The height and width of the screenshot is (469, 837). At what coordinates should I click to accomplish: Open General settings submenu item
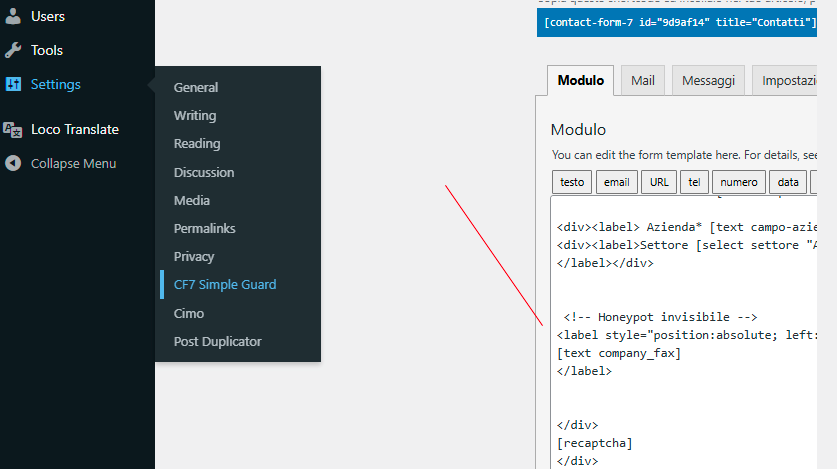(x=196, y=87)
